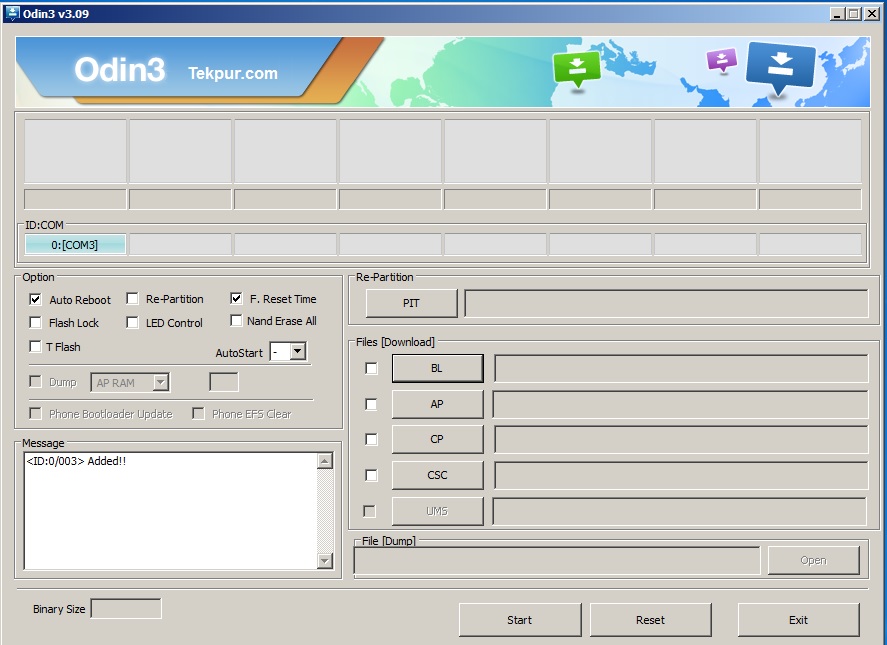The image size is (887, 645).
Task: Click the green download bubble icon in banner
Action: tap(576, 70)
